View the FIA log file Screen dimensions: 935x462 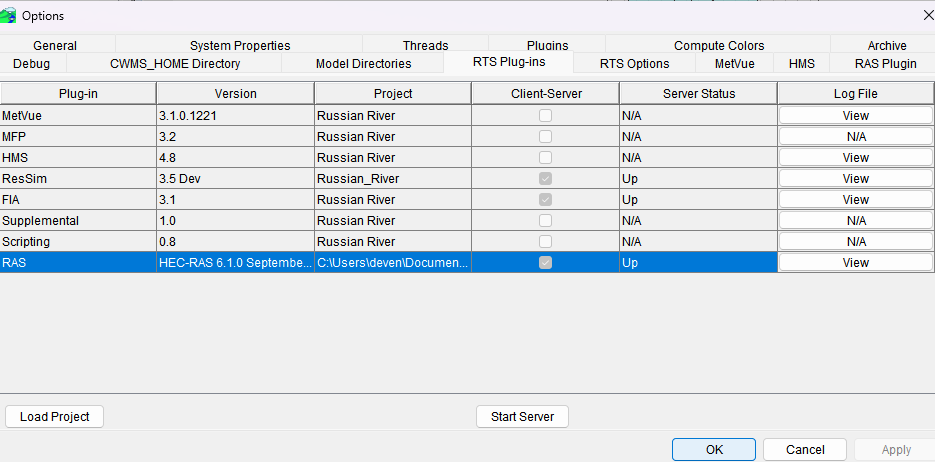(856, 199)
